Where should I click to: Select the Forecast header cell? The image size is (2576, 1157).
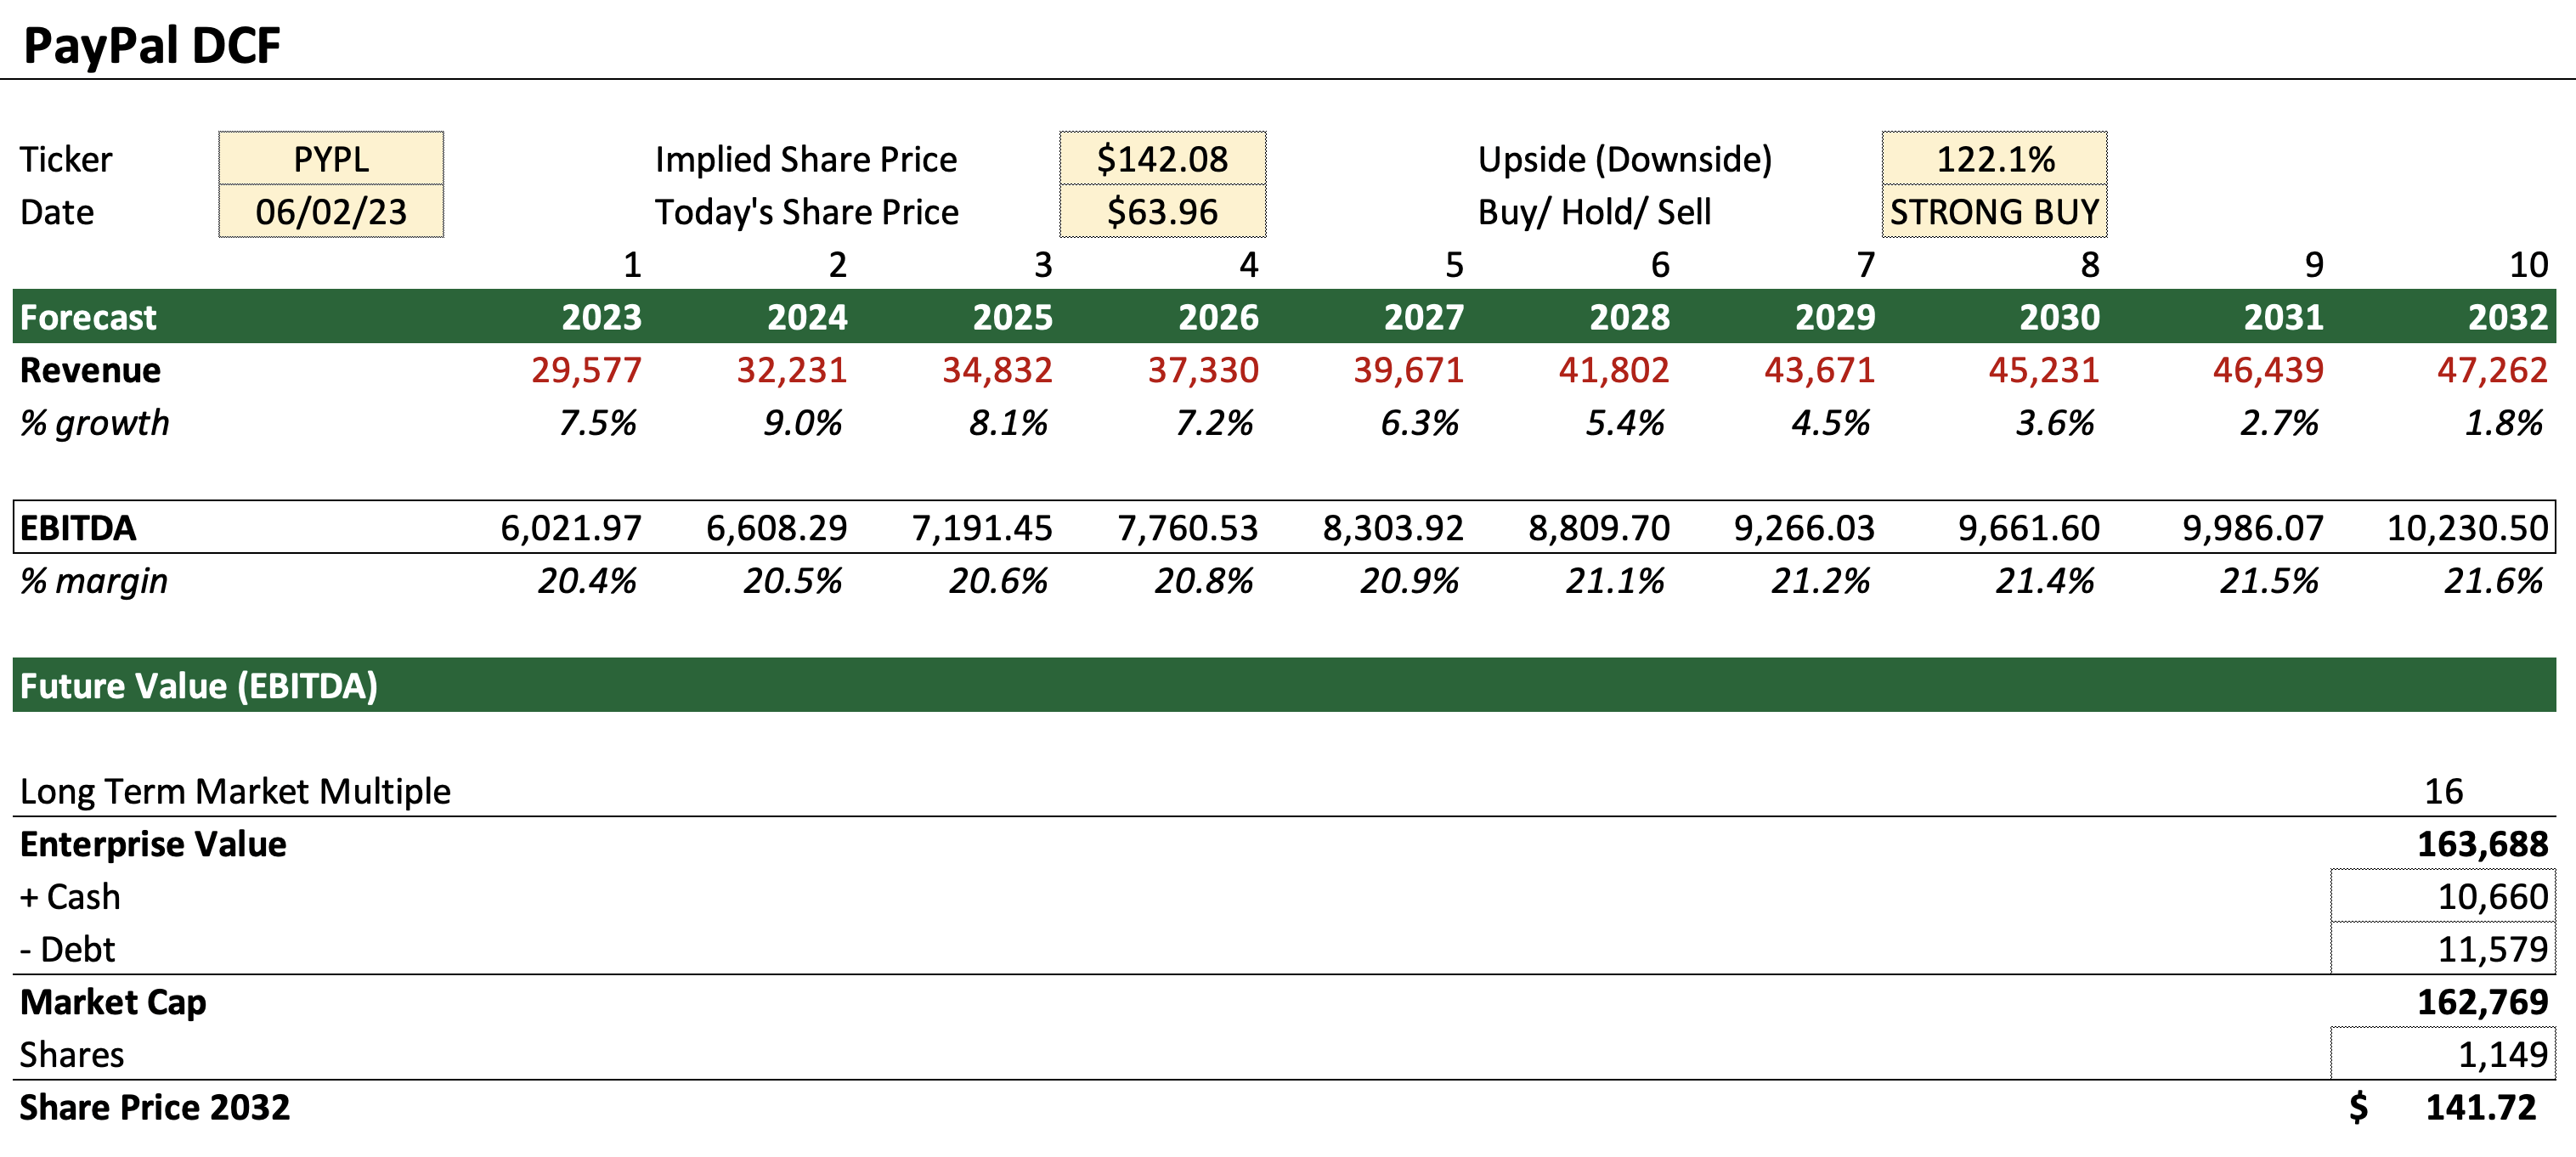pos(88,317)
